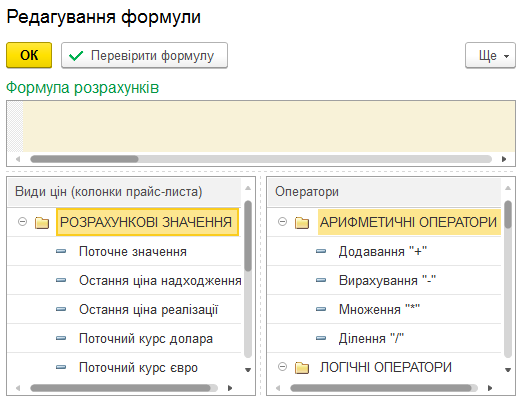Click operators list horizontal scrollbar thumb
The width and height of the screenshot is (522, 396).
pyautogui.click(x=381, y=388)
